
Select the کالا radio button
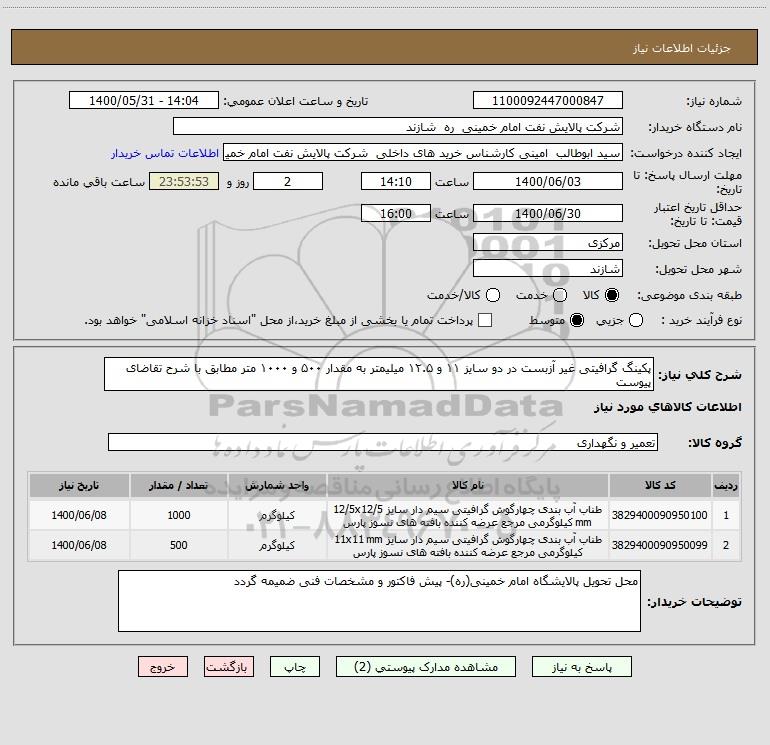pos(612,295)
